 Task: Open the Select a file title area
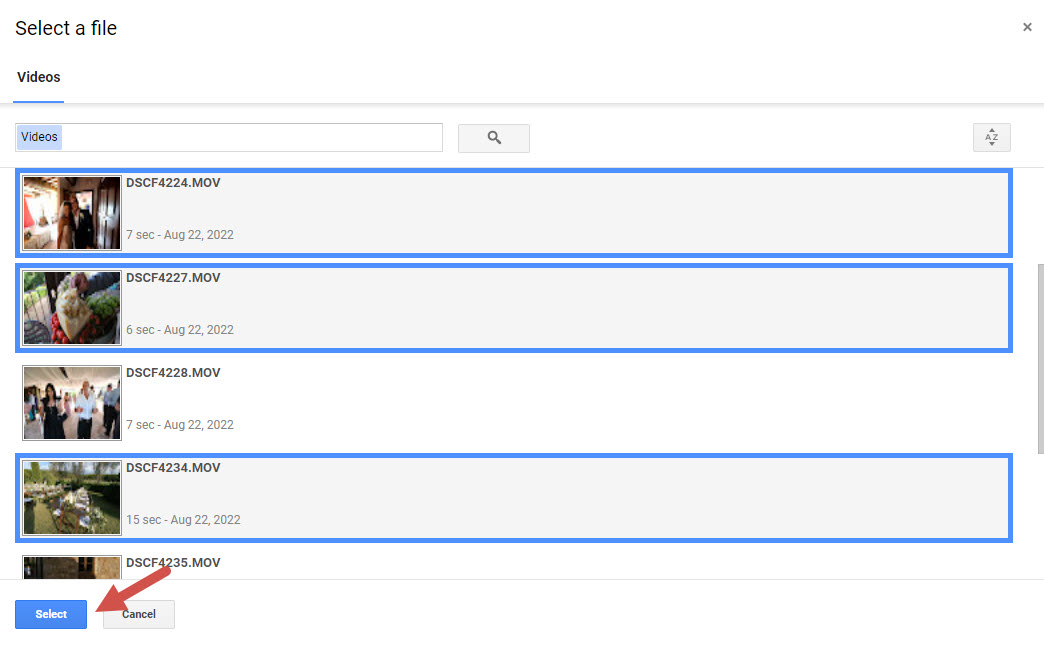(66, 28)
